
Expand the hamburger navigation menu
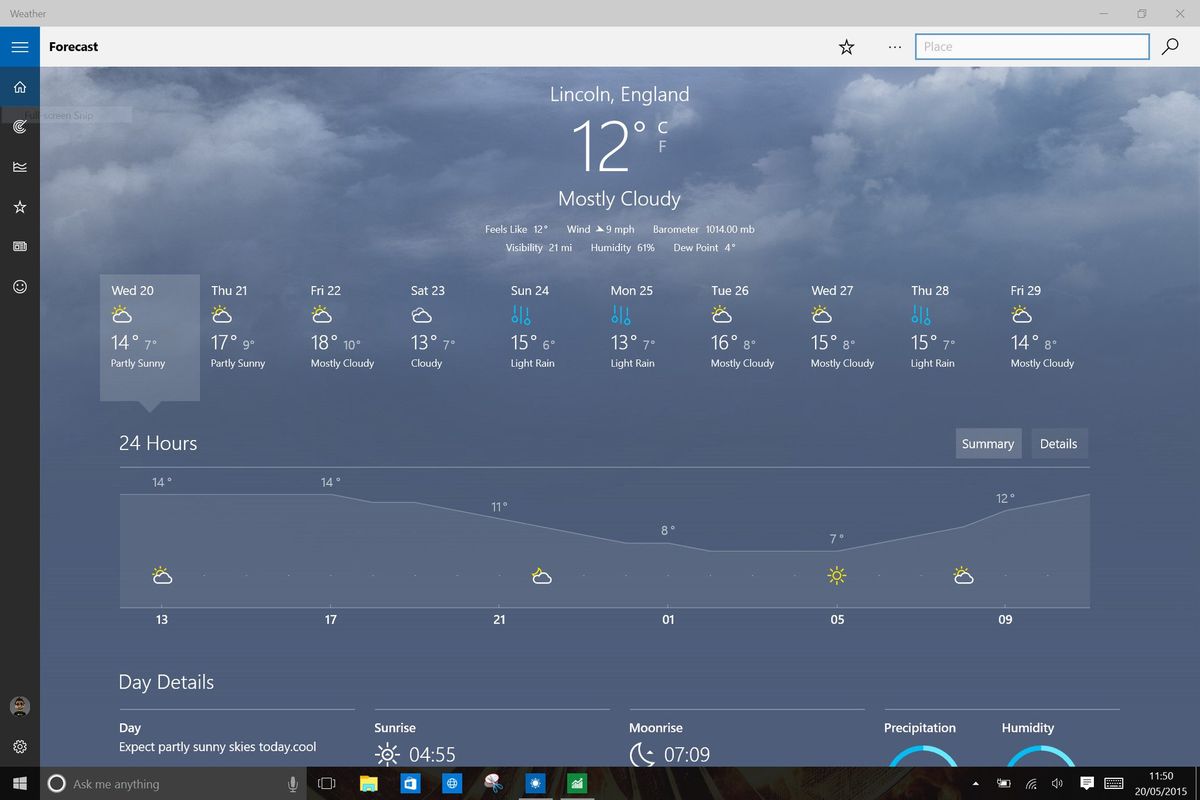point(20,46)
